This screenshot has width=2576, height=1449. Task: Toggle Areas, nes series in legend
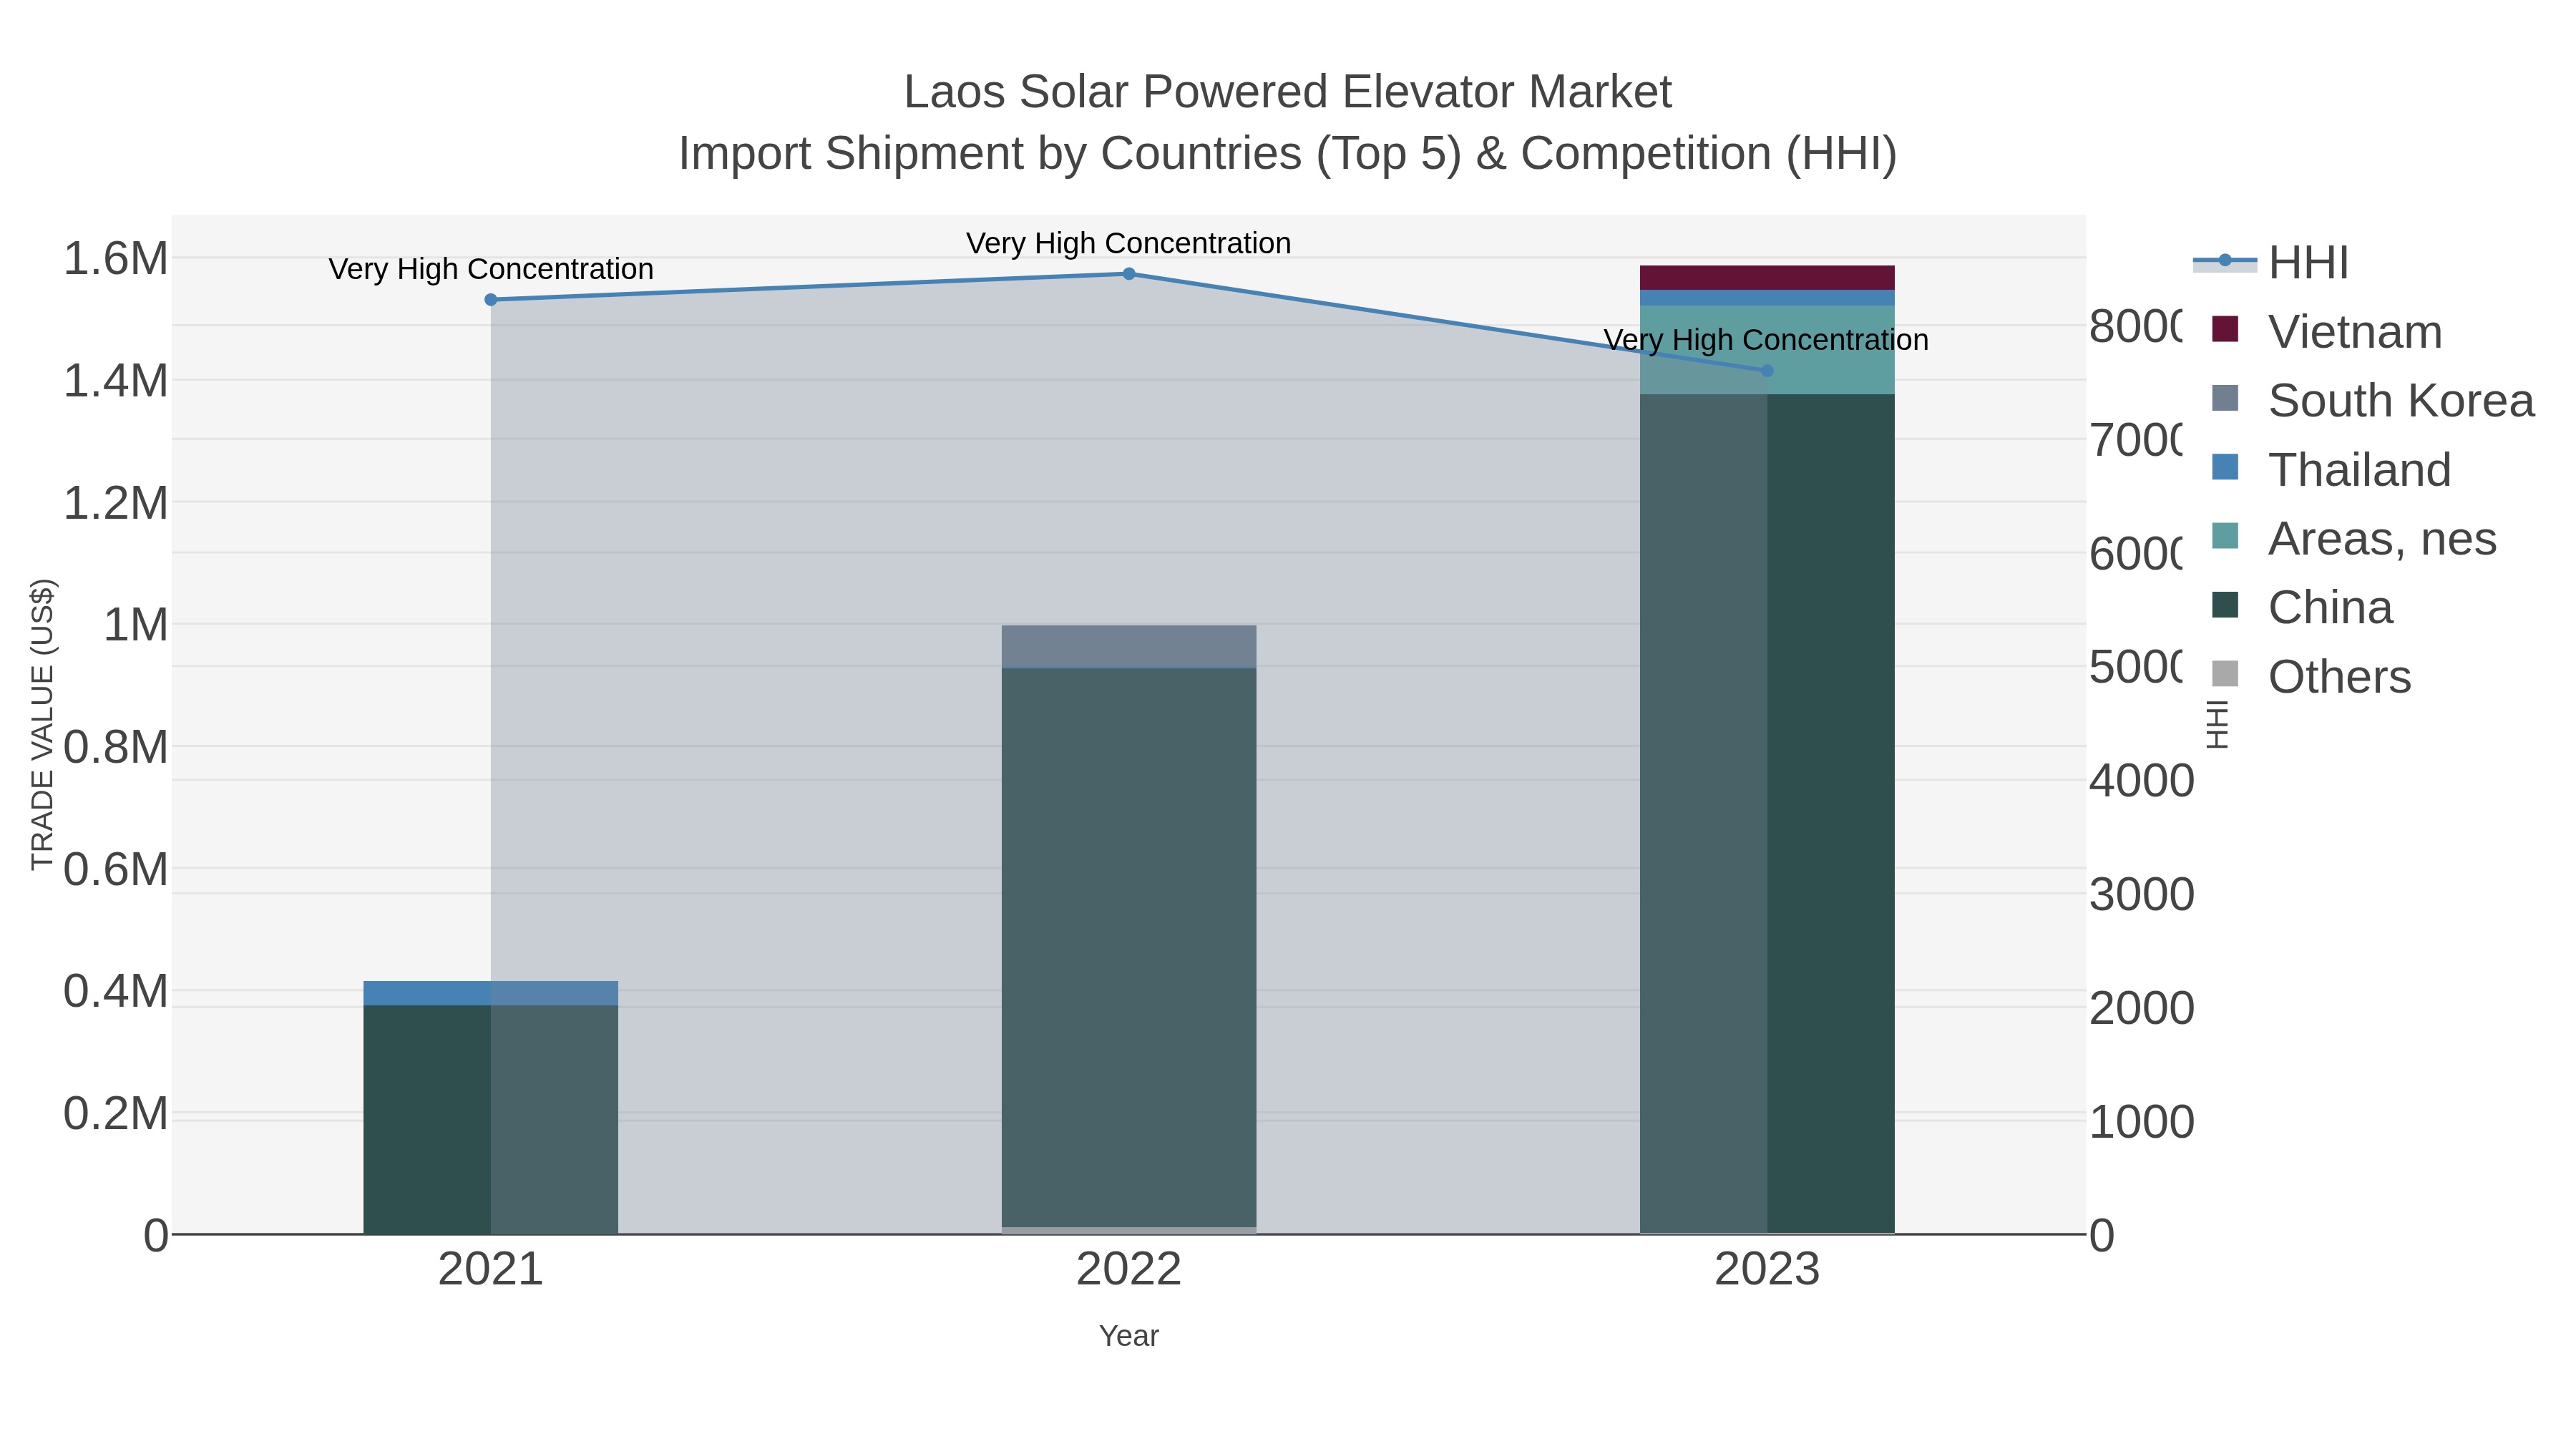pos(2354,538)
